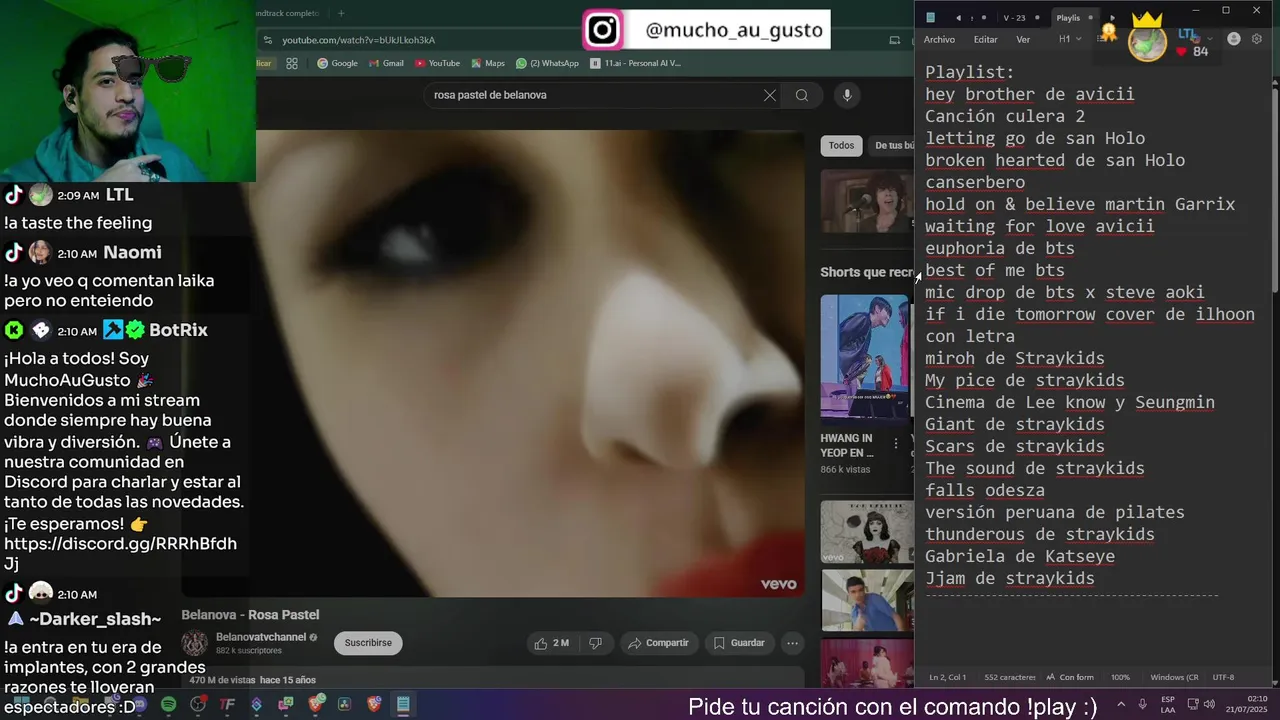The image size is (1280, 720).
Task: Click the YouTube search magnifier button
Action: 801,95
